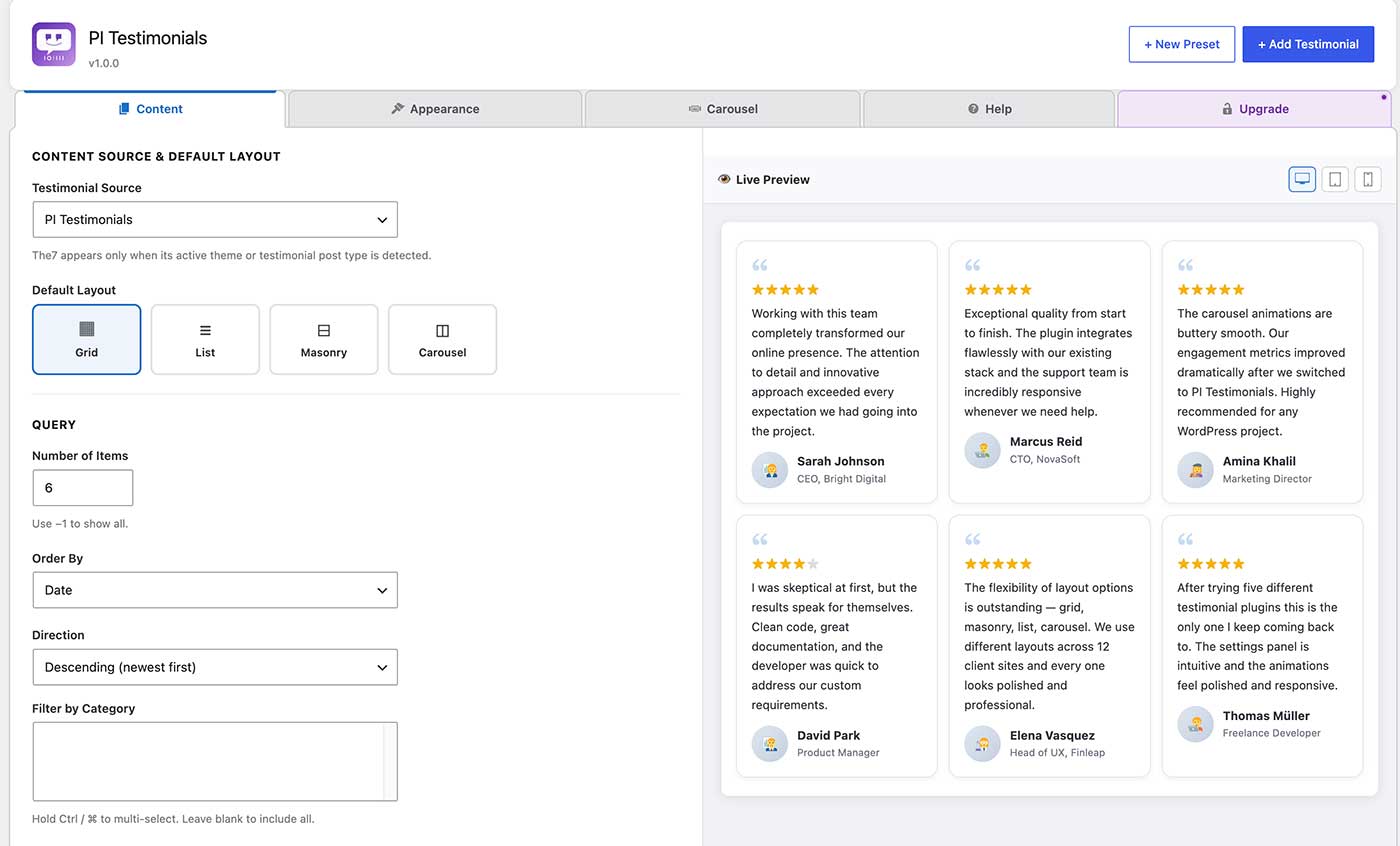Open the Content tab
1400x846 pixels.
coord(150,109)
